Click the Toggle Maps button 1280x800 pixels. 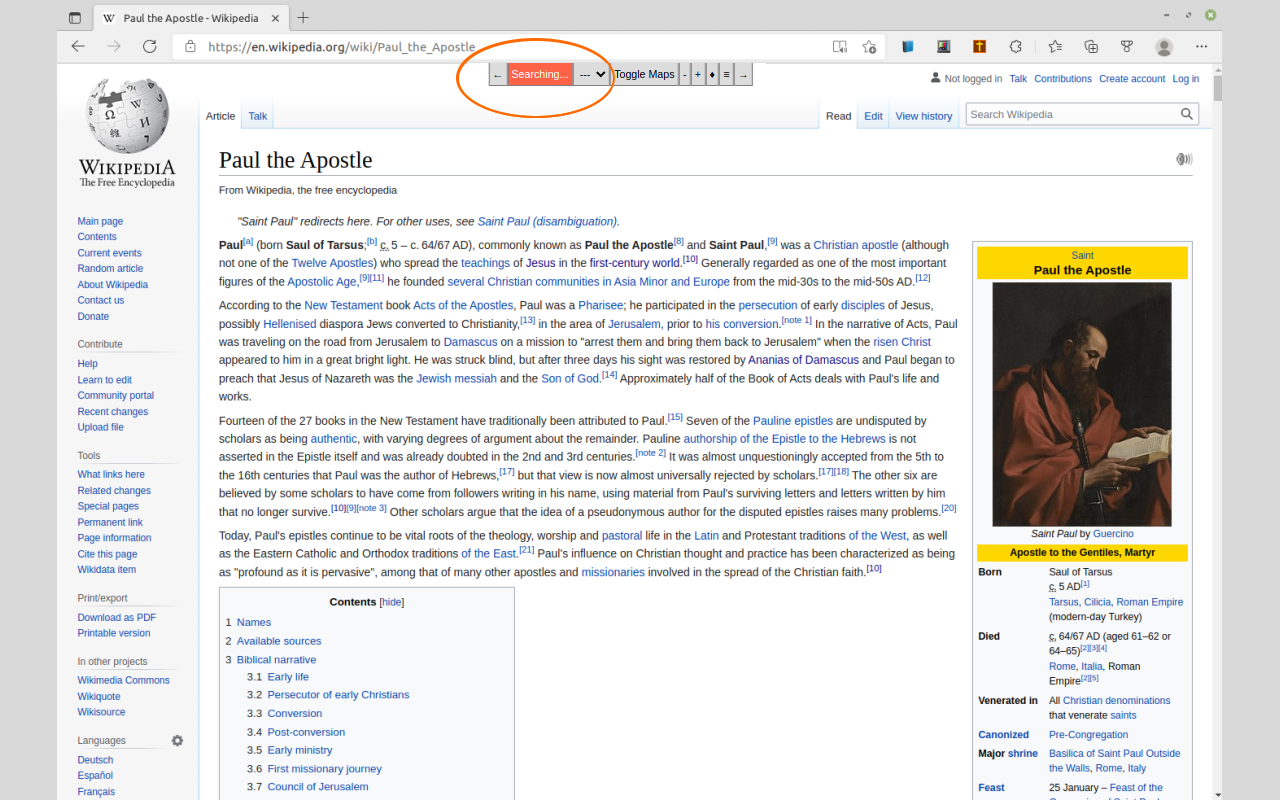(x=644, y=74)
